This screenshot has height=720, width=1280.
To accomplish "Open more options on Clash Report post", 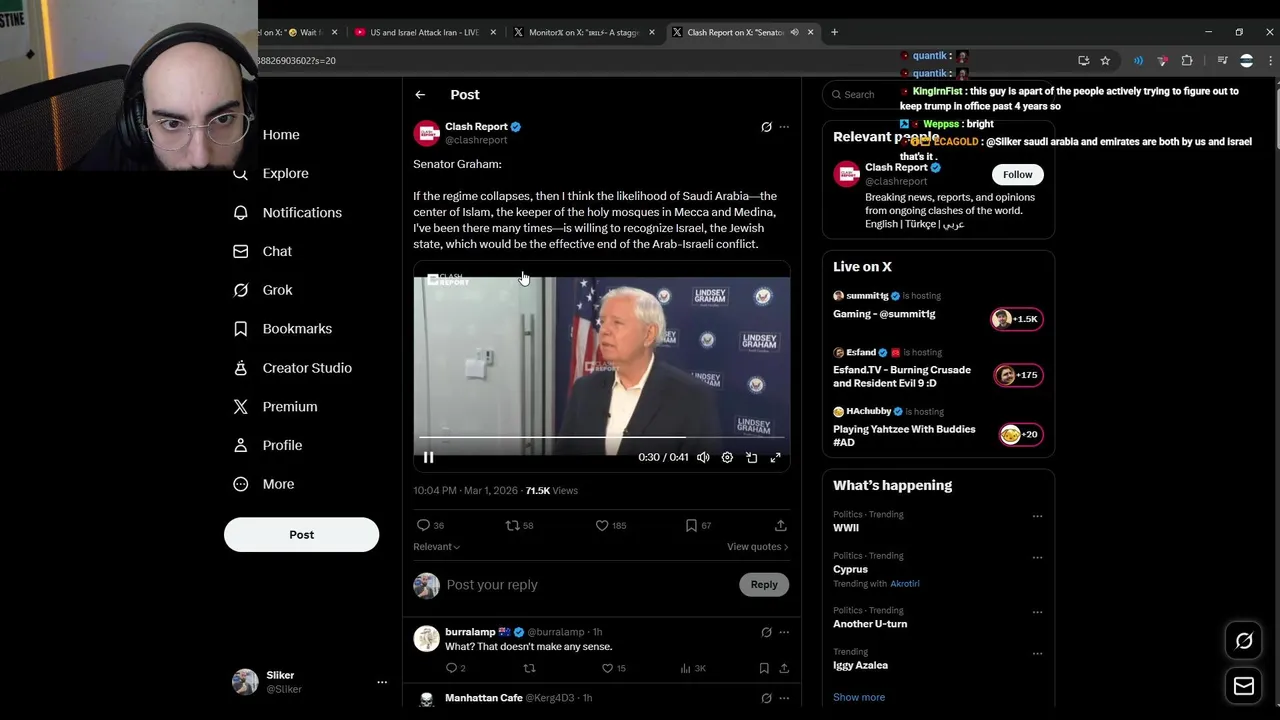I will (784, 127).
